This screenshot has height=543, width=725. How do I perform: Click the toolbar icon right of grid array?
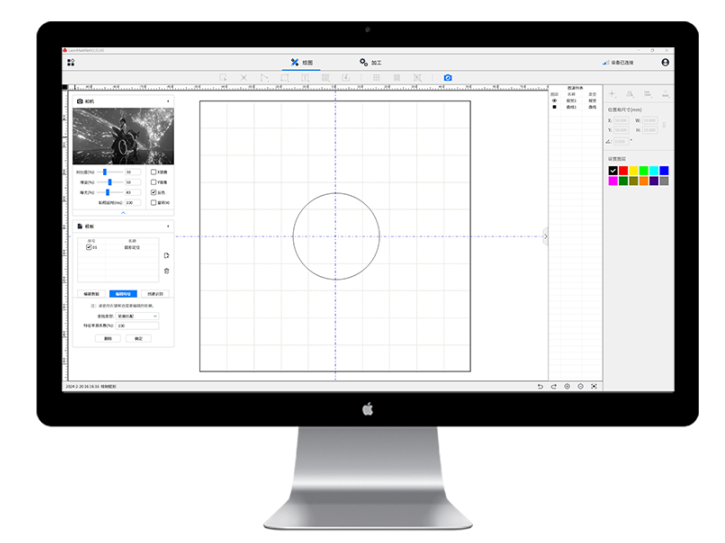pyautogui.click(x=397, y=78)
